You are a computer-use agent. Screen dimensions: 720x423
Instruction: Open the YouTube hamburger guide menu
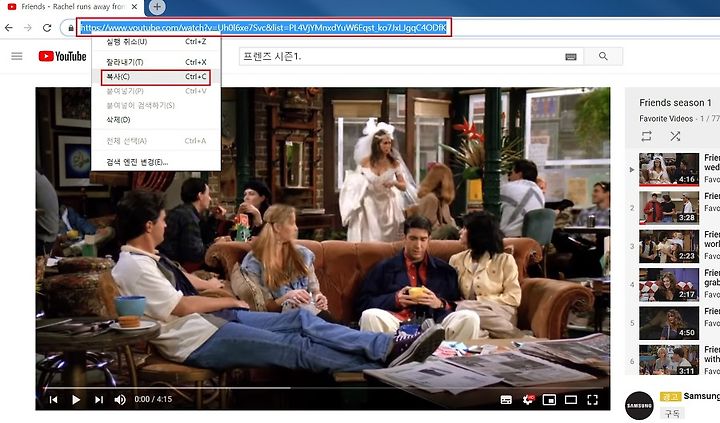click(x=17, y=56)
